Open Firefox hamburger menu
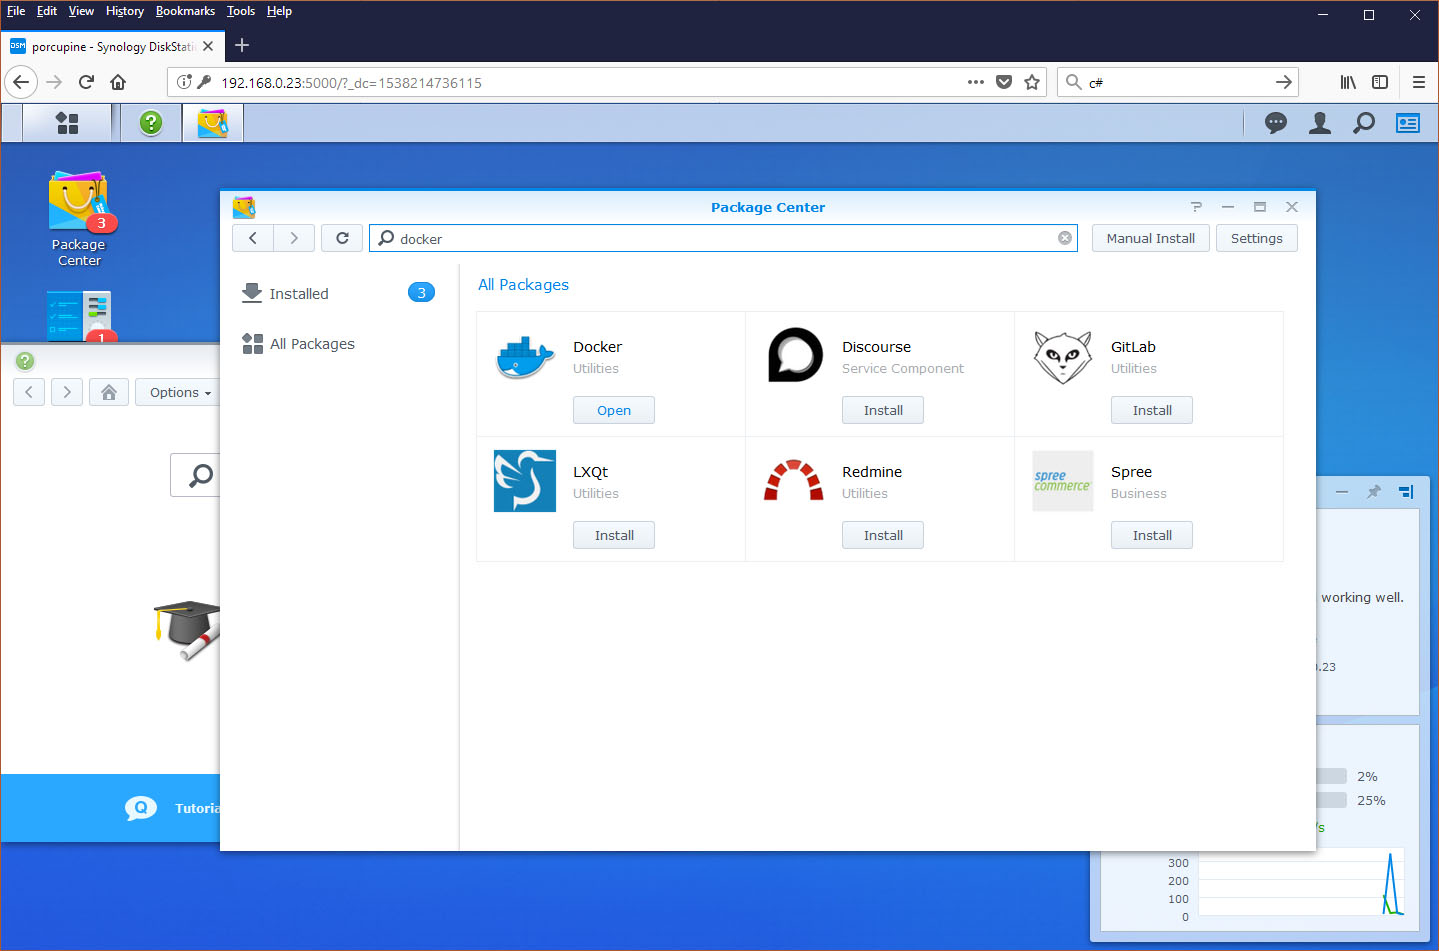This screenshot has height=951, width=1439. tap(1418, 82)
